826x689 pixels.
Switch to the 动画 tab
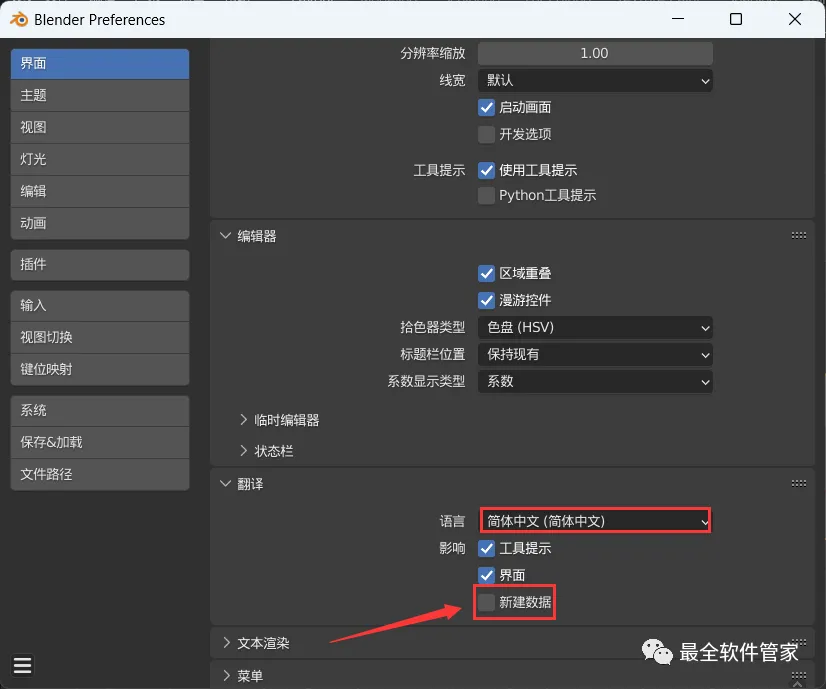(x=100, y=223)
